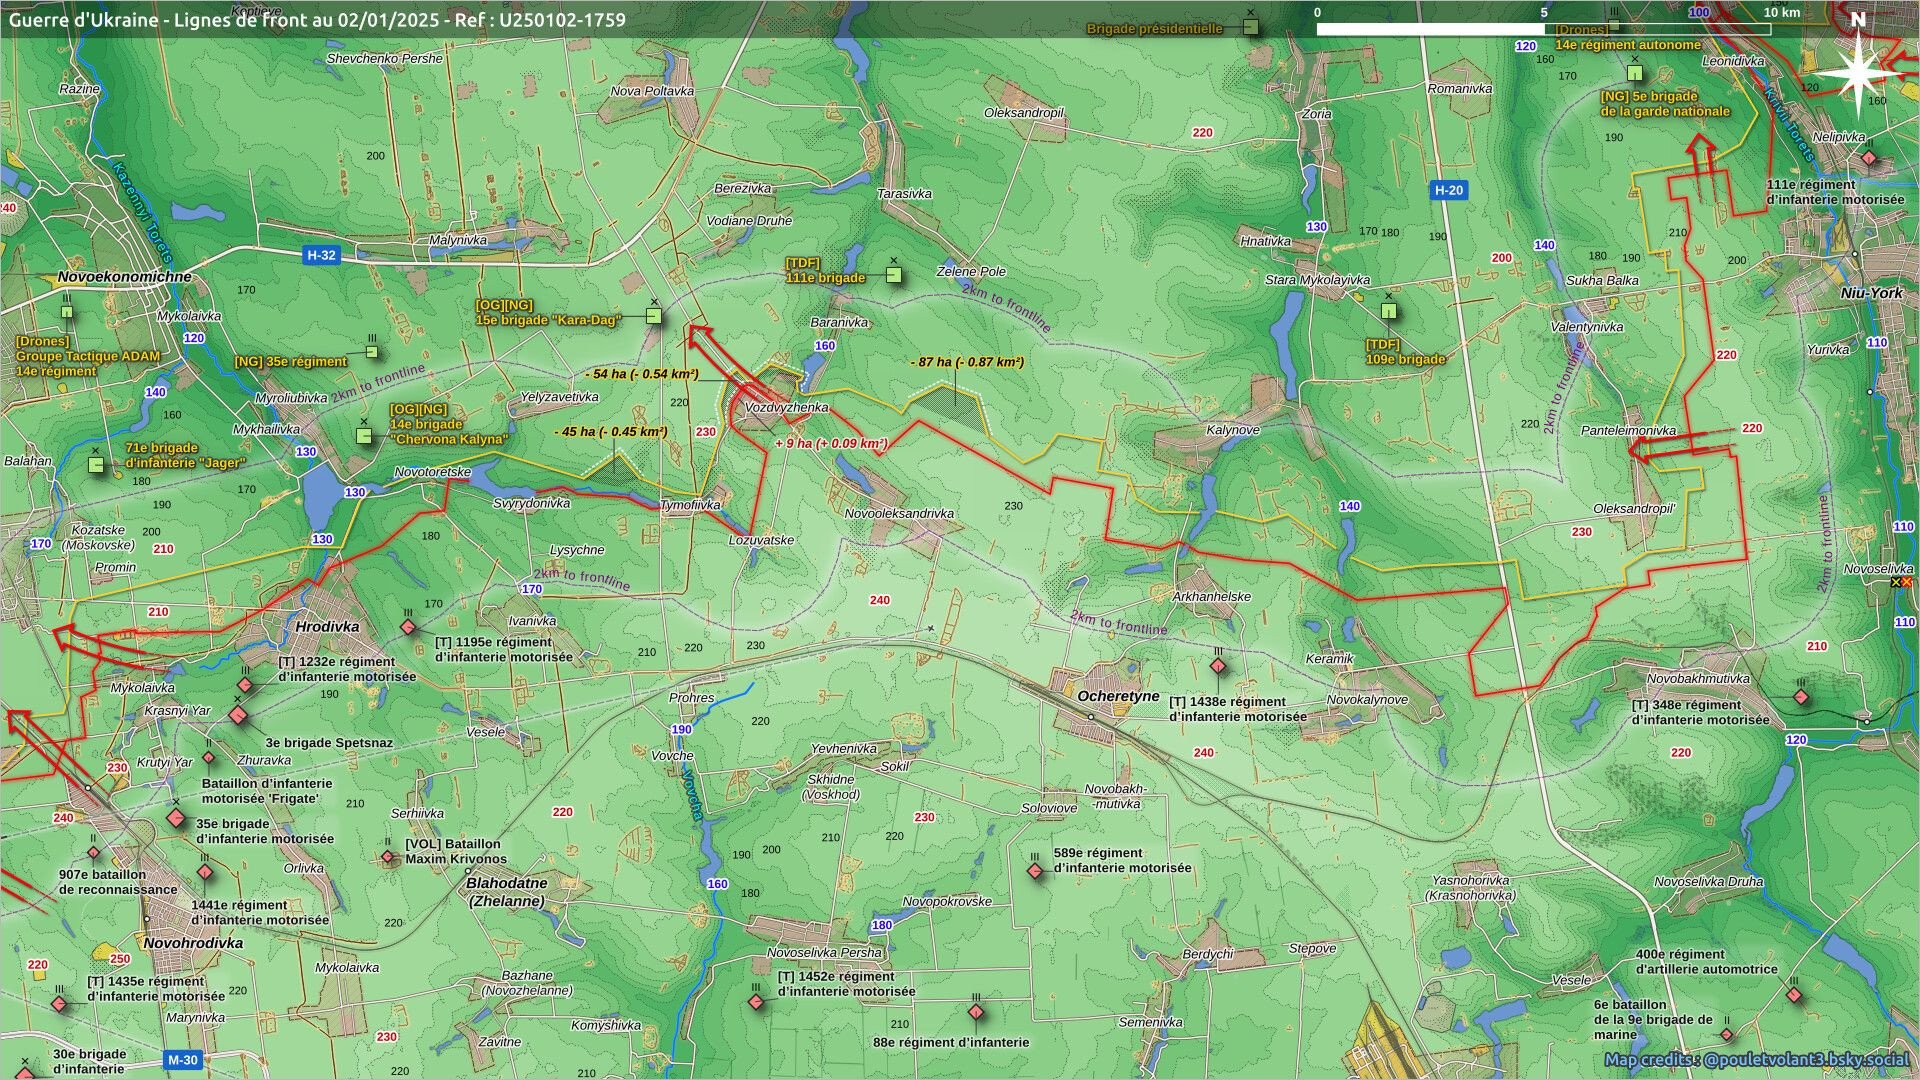This screenshot has height=1080, width=1920.
Task: Click the Blahodatne (Zhelanne) label
Action: [507, 892]
